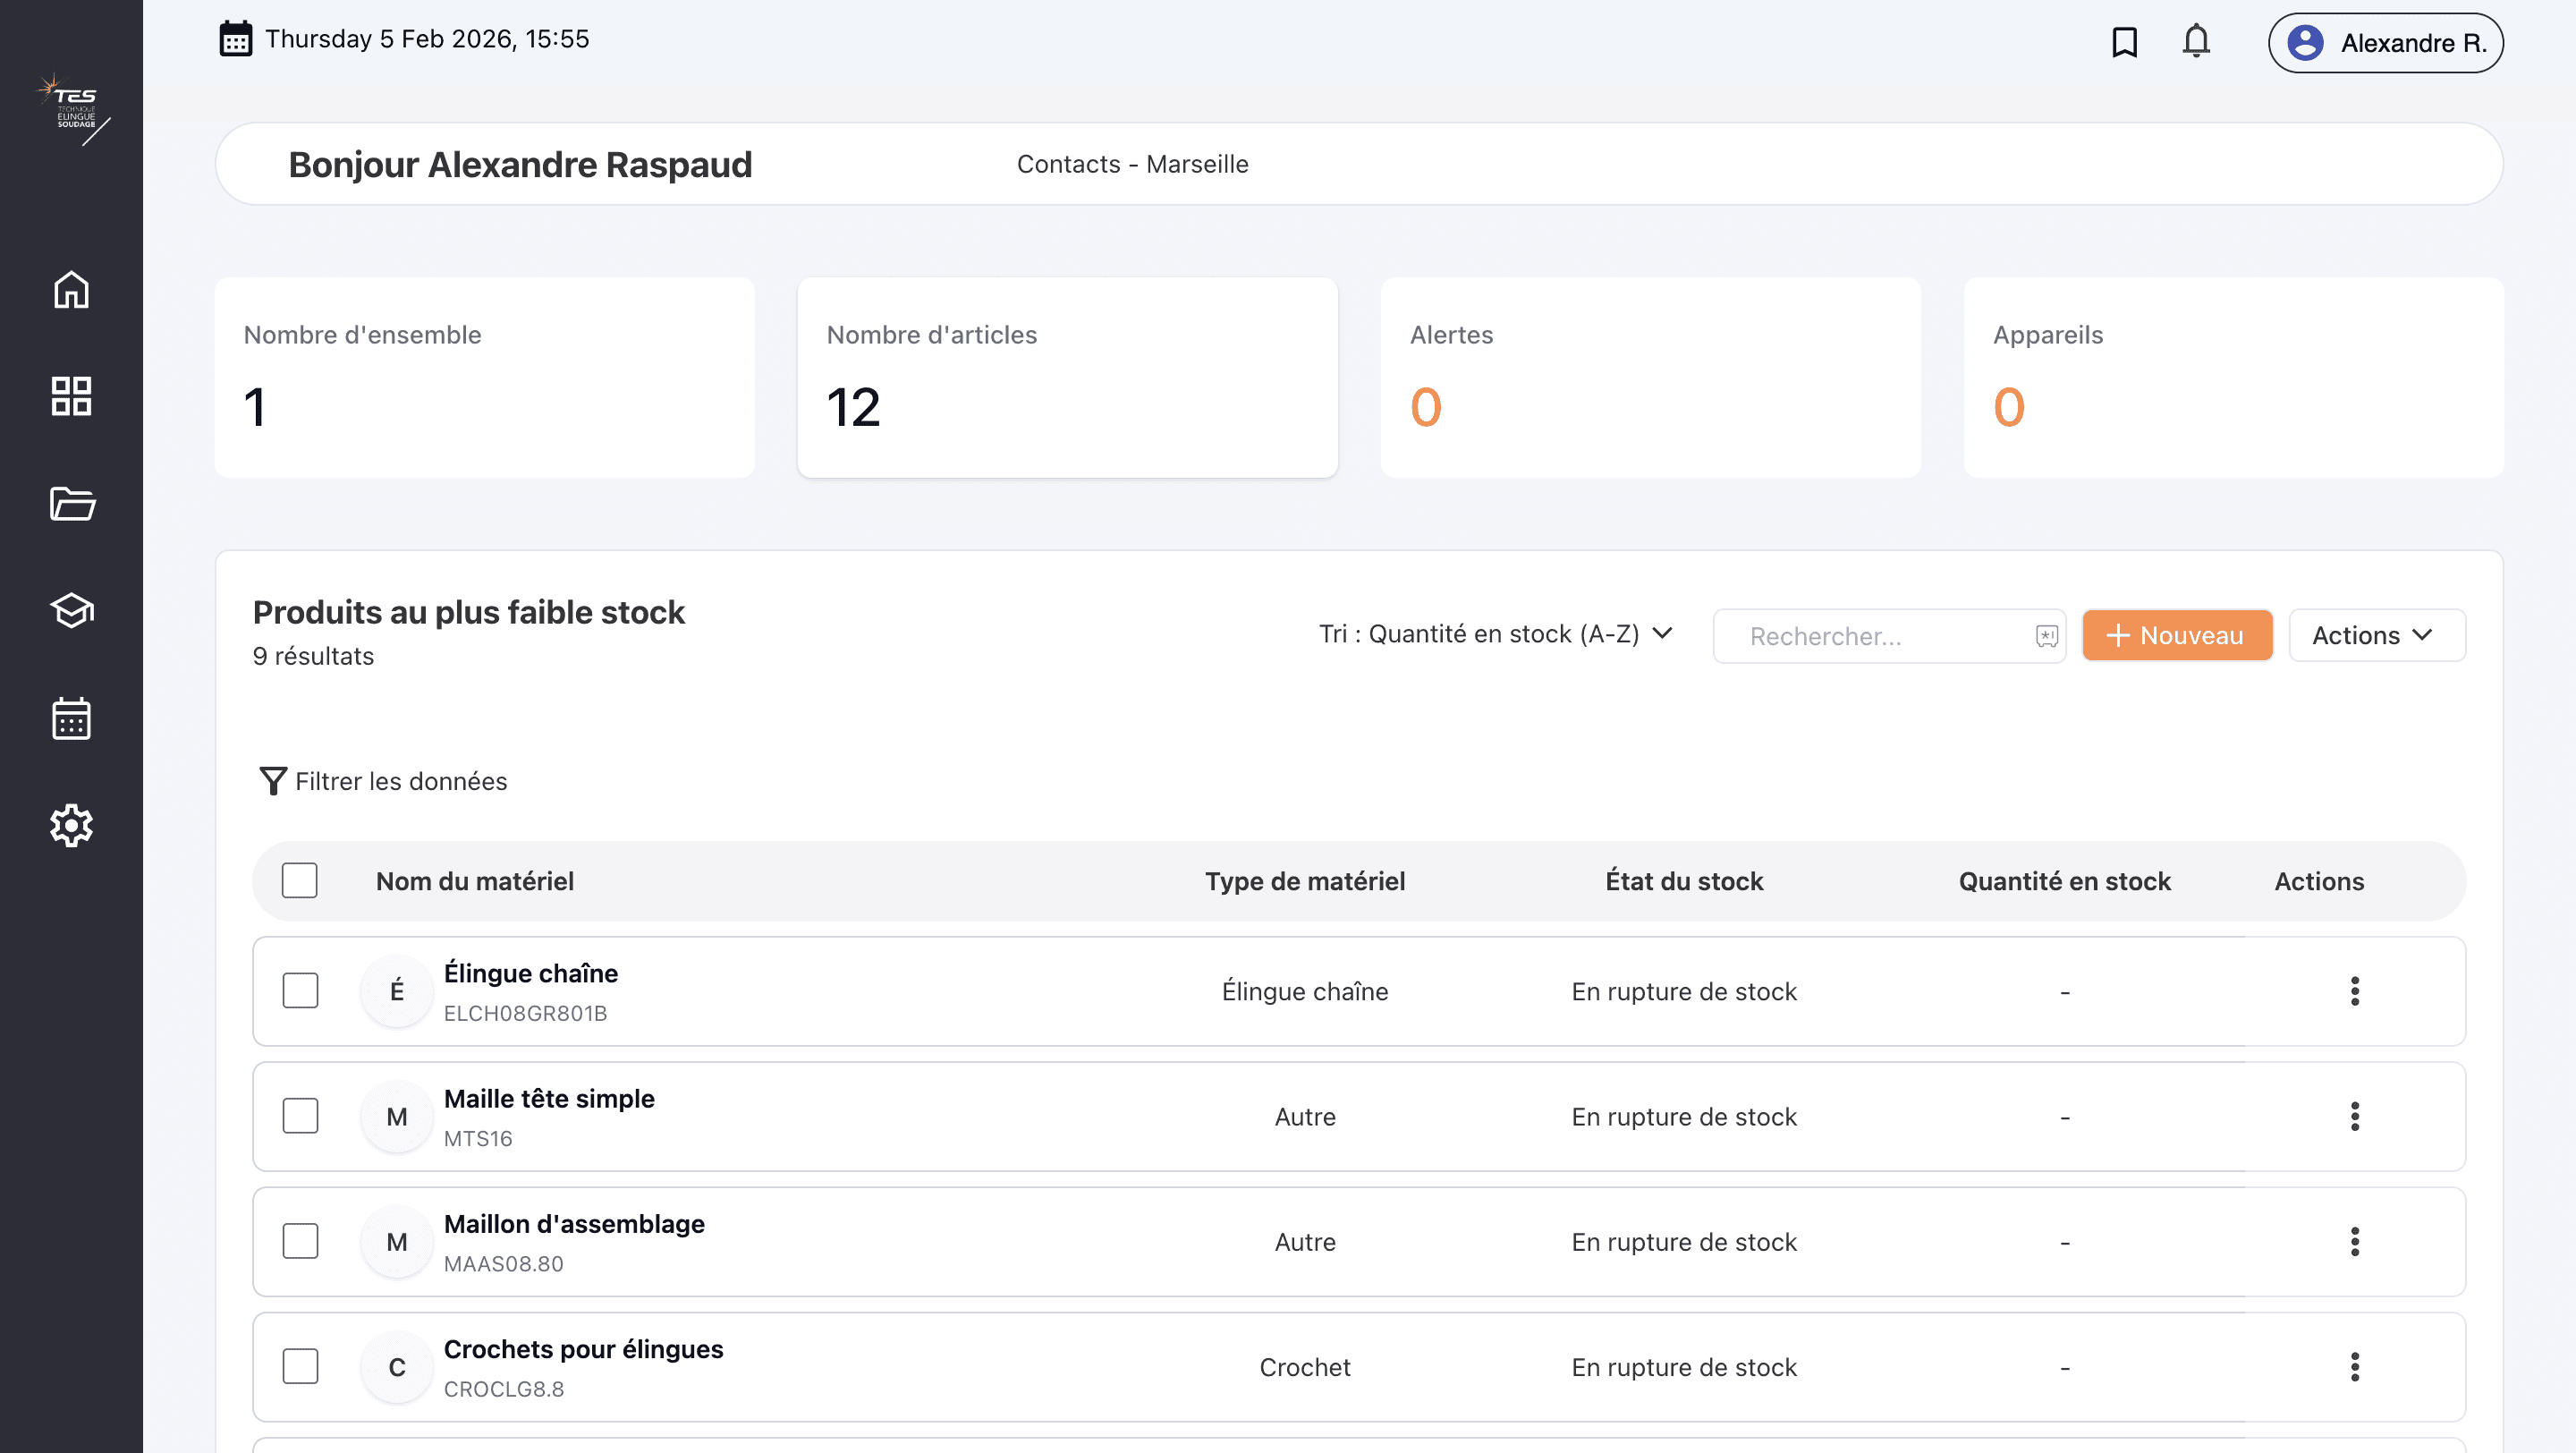Screen dimensions: 2576x1453
Task: Open the graduation cap training icon
Action: 71,610
